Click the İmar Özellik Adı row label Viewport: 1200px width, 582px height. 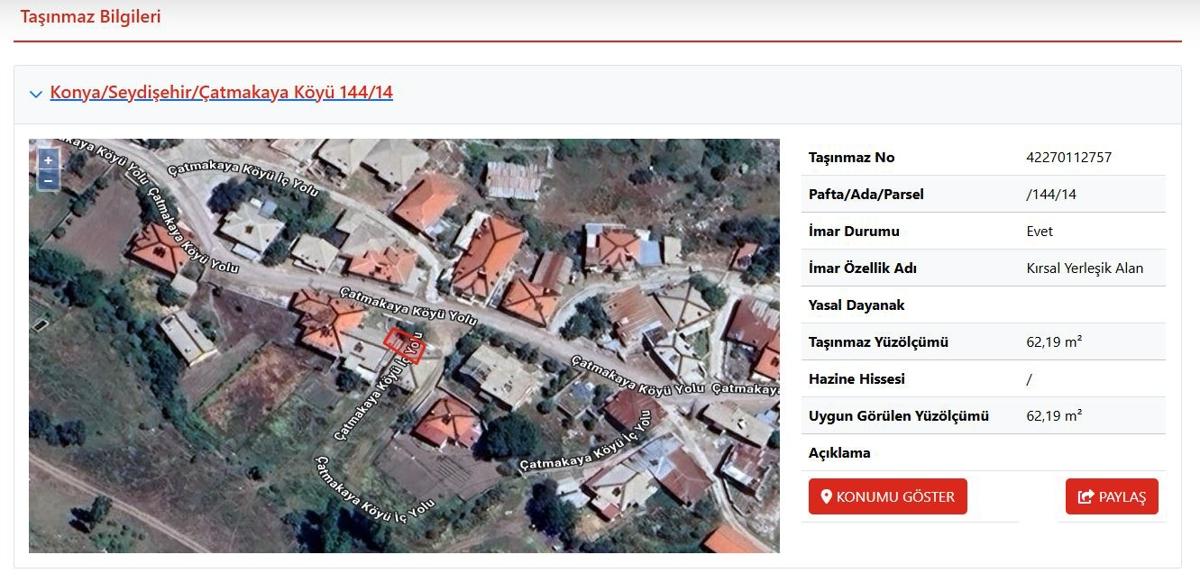pos(862,268)
